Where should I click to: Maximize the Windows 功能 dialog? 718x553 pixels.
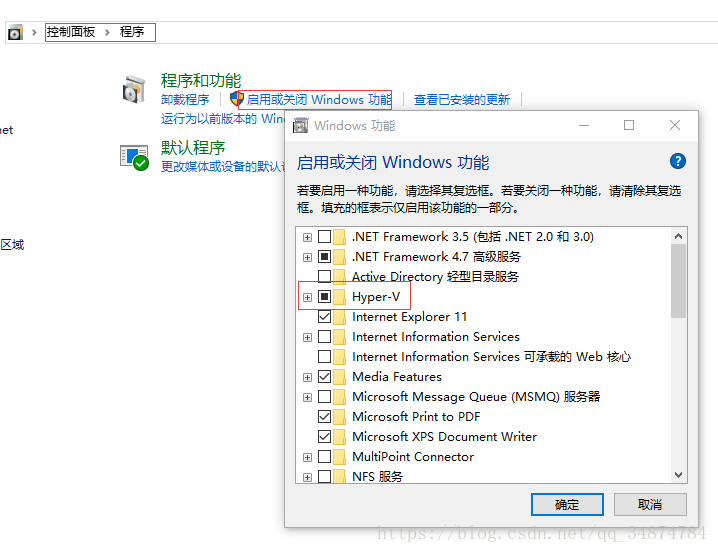coord(629,125)
